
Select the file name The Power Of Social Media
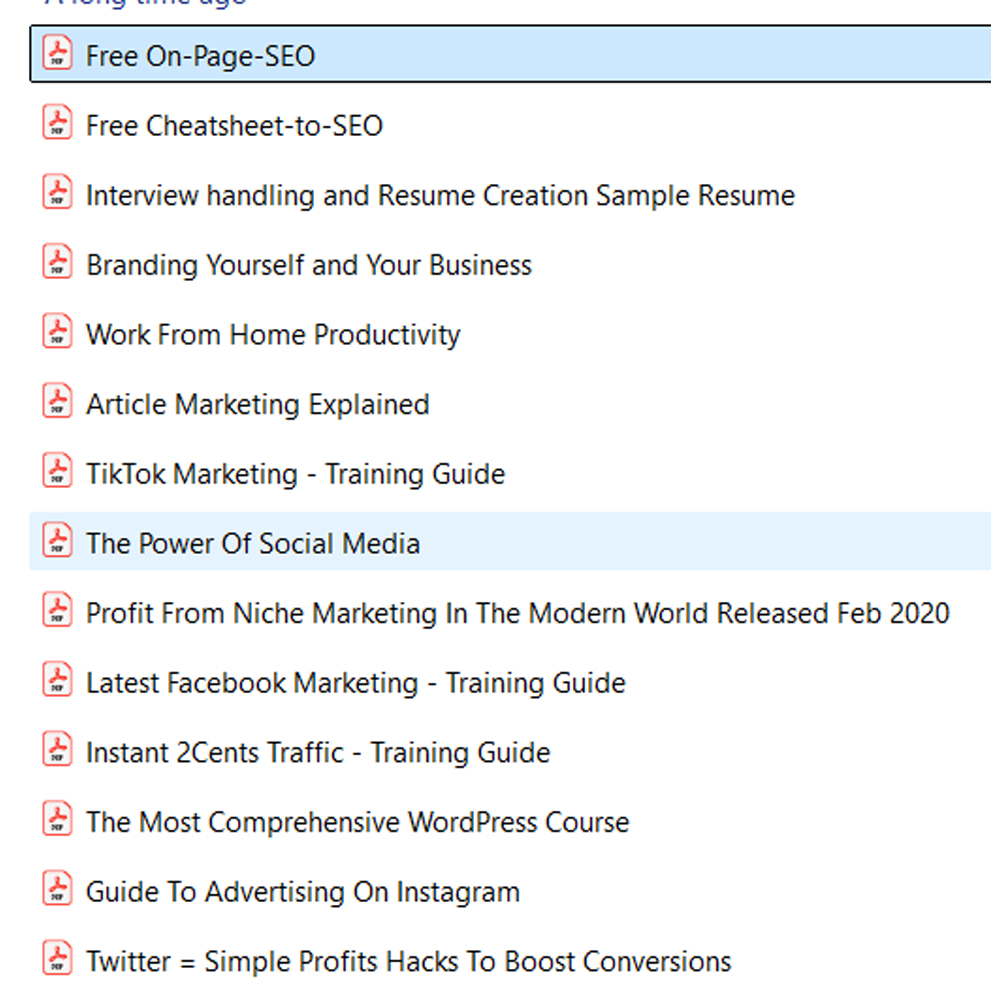point(252,544)
